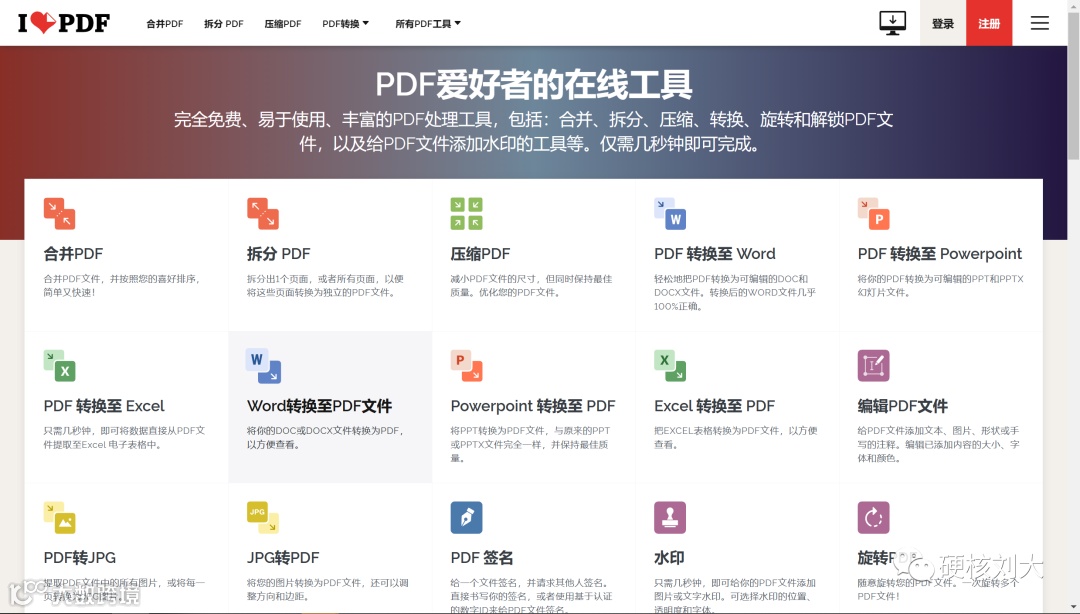Open the 编辑PDF文件 title link

902,406
